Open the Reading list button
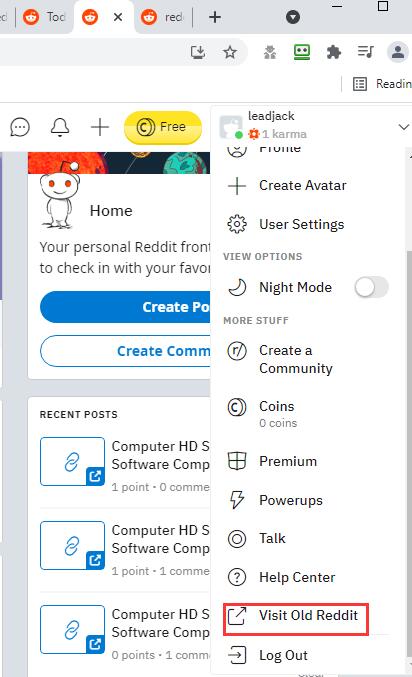 [382, 83]
